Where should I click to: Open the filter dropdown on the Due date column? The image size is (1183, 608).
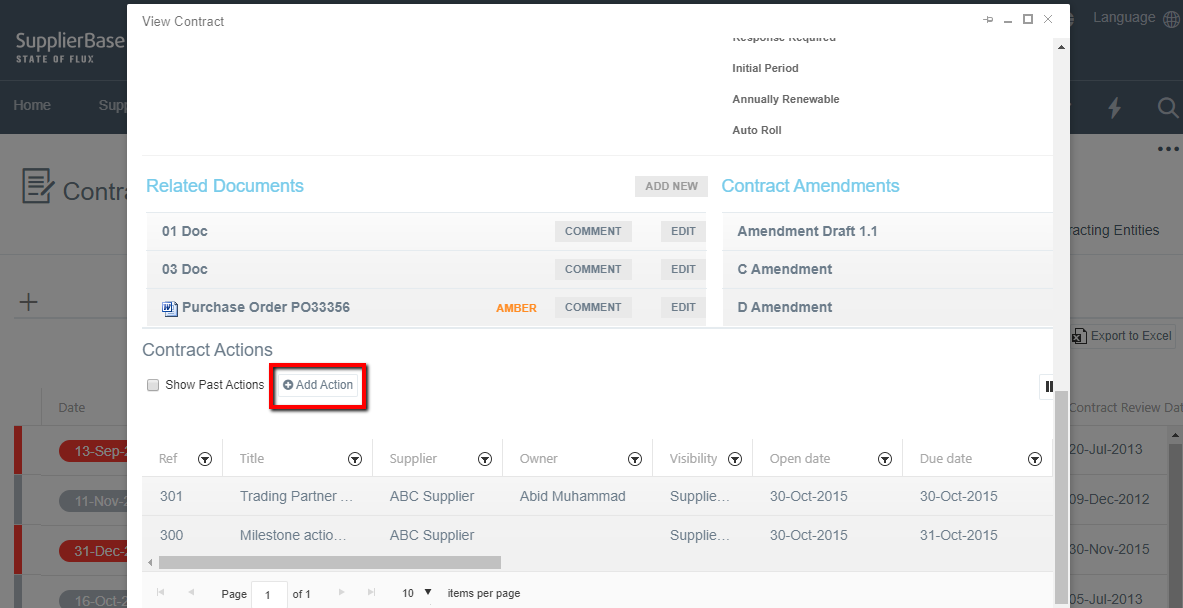click(x=1035, y=458)
